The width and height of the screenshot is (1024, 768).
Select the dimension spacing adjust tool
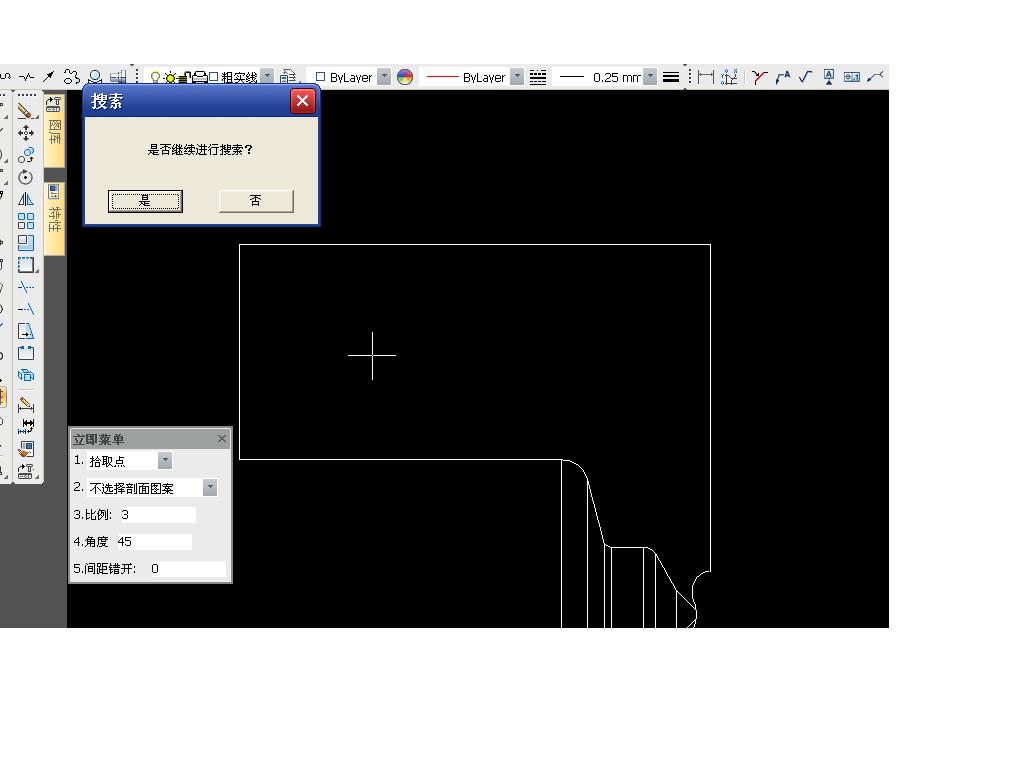25,426
